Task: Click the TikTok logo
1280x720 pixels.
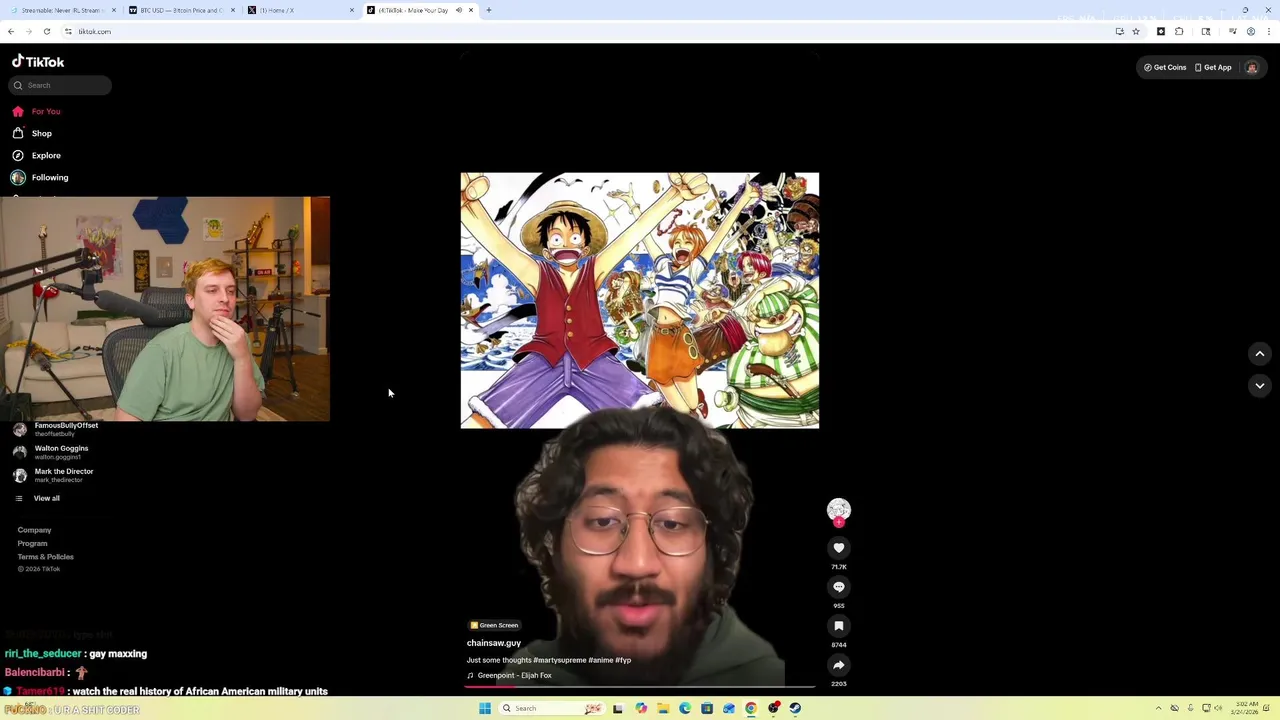Action: click(x=38, y=61)
